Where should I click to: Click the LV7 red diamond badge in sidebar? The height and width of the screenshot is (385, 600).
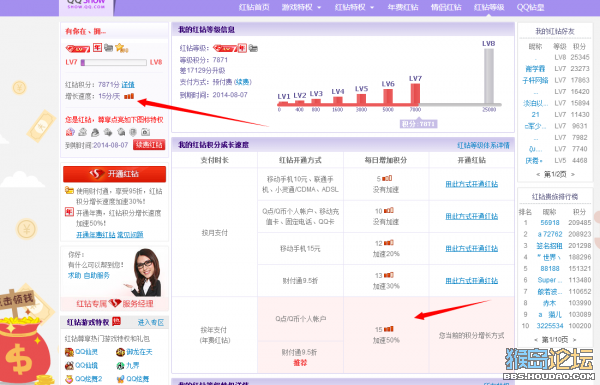click(78, 49)
